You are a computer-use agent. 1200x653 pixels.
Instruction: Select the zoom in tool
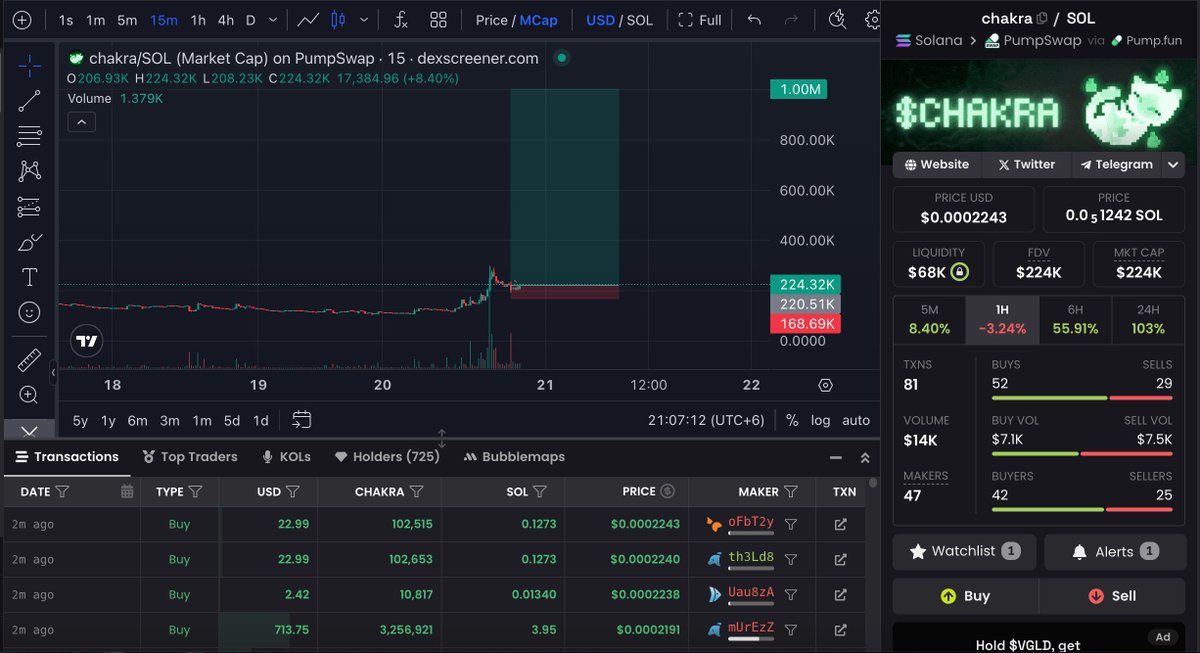pyautogui.click(x=29, y=395)
